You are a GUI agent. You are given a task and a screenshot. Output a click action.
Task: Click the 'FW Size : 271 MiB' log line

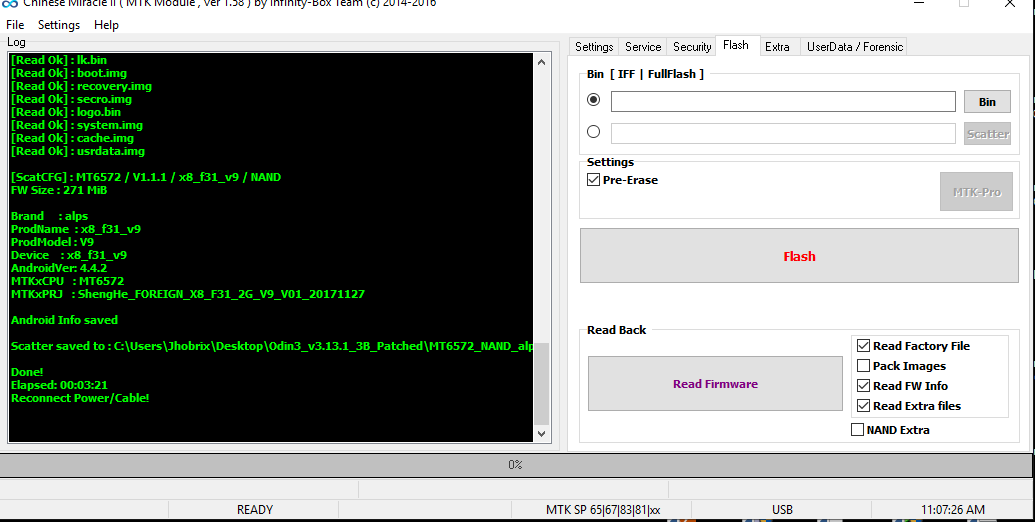point(59,190)
